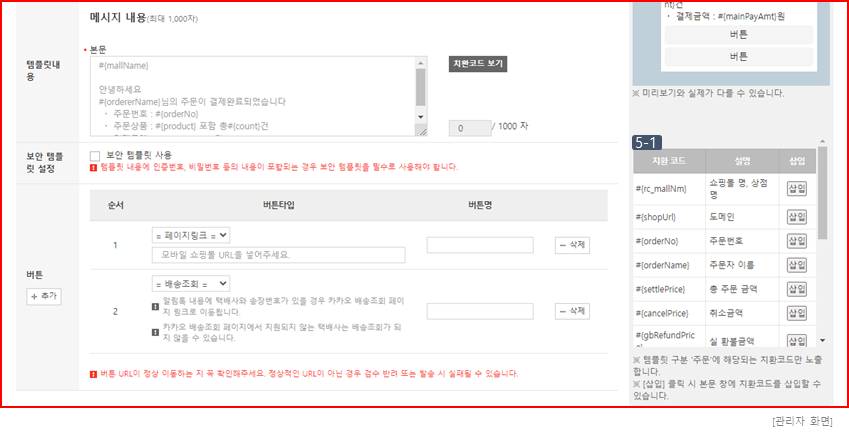Insert the #{settlePrice} replacement code
This screenshot has height=435, width=849.
[x=796, y=289]
